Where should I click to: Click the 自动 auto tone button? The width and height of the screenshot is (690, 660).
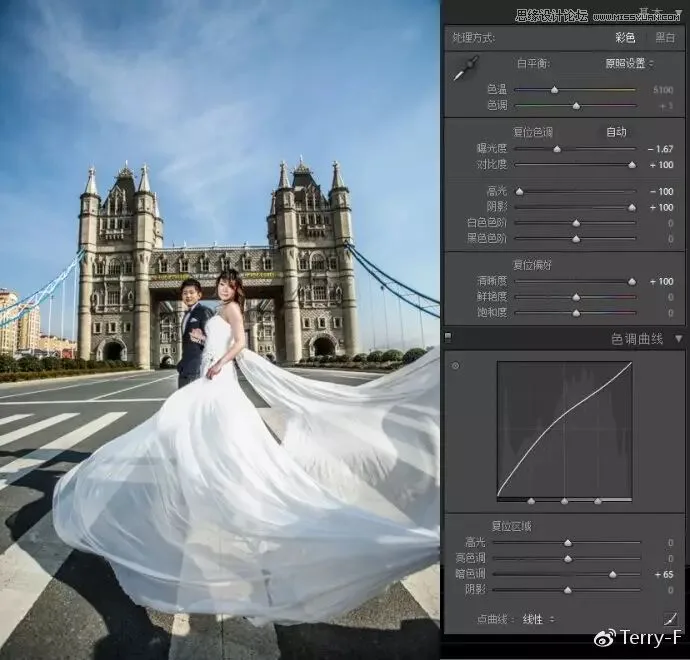616,132
